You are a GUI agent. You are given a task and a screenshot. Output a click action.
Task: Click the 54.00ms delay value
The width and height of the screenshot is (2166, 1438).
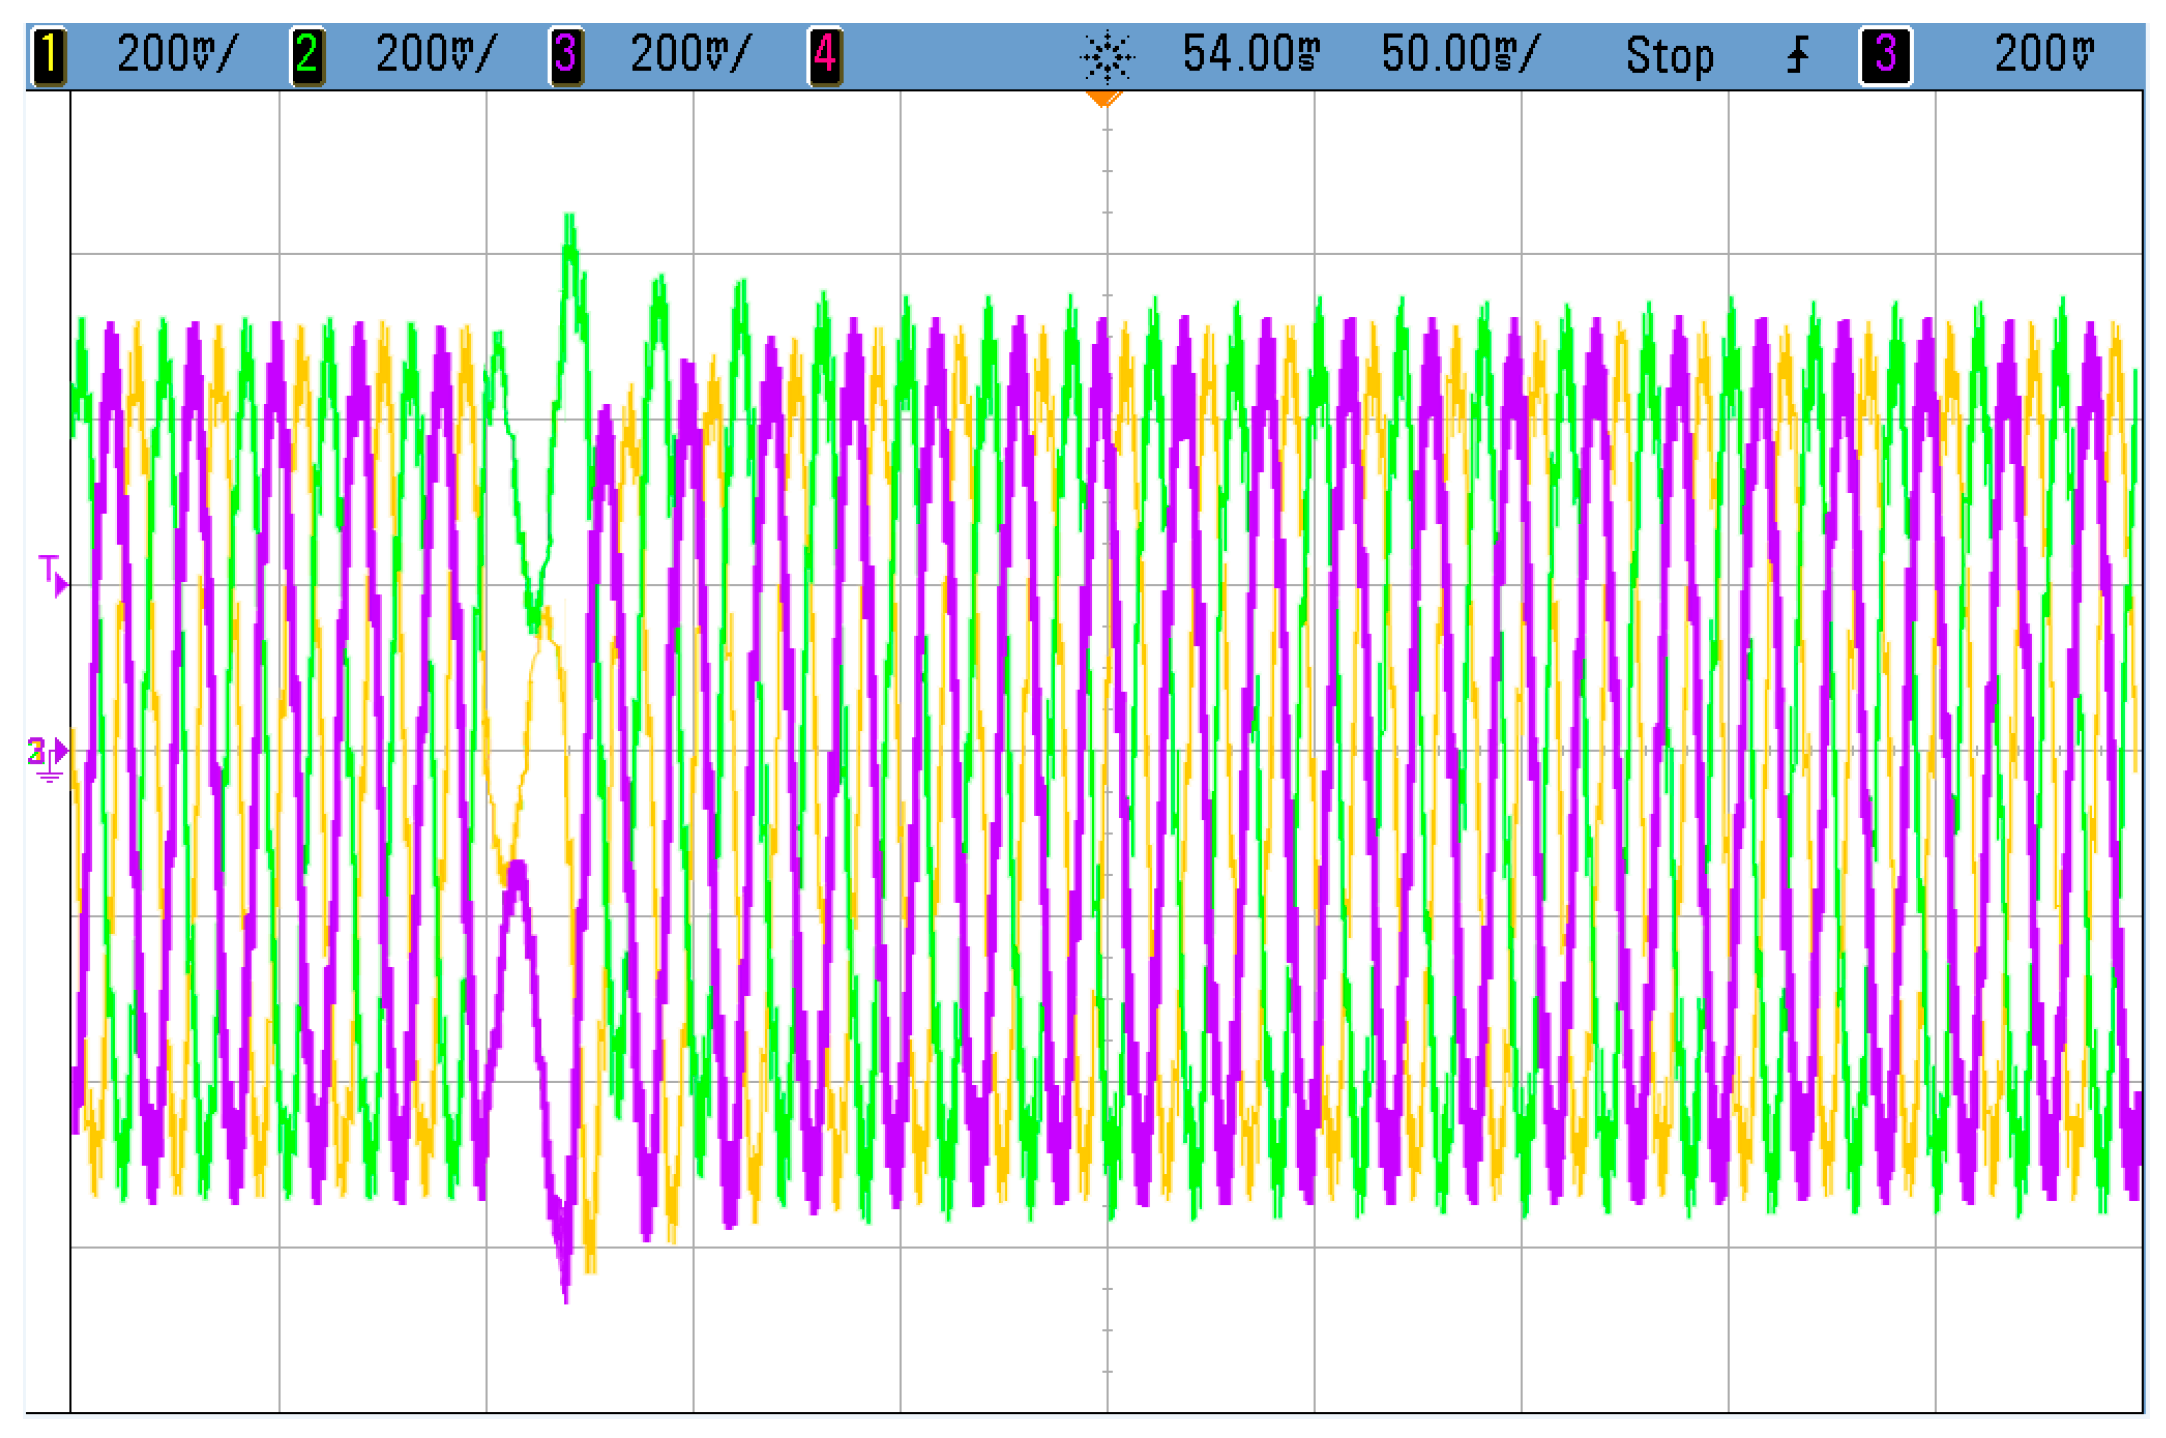point(1251,54)
